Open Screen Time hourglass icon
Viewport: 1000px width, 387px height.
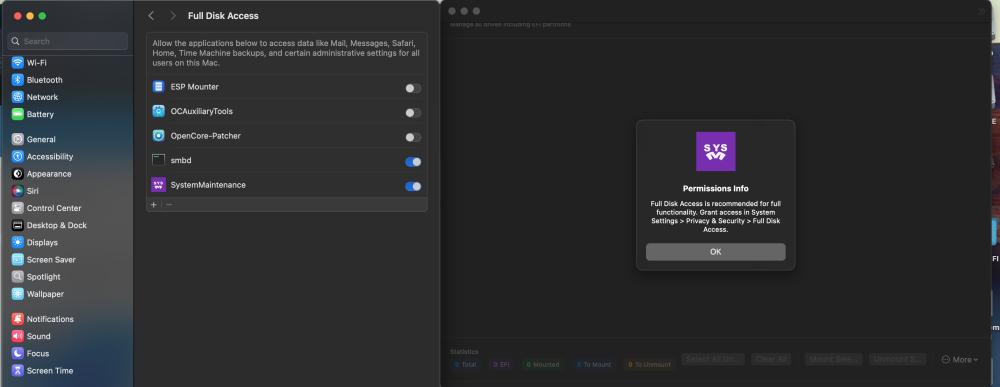tap(17, 371)
